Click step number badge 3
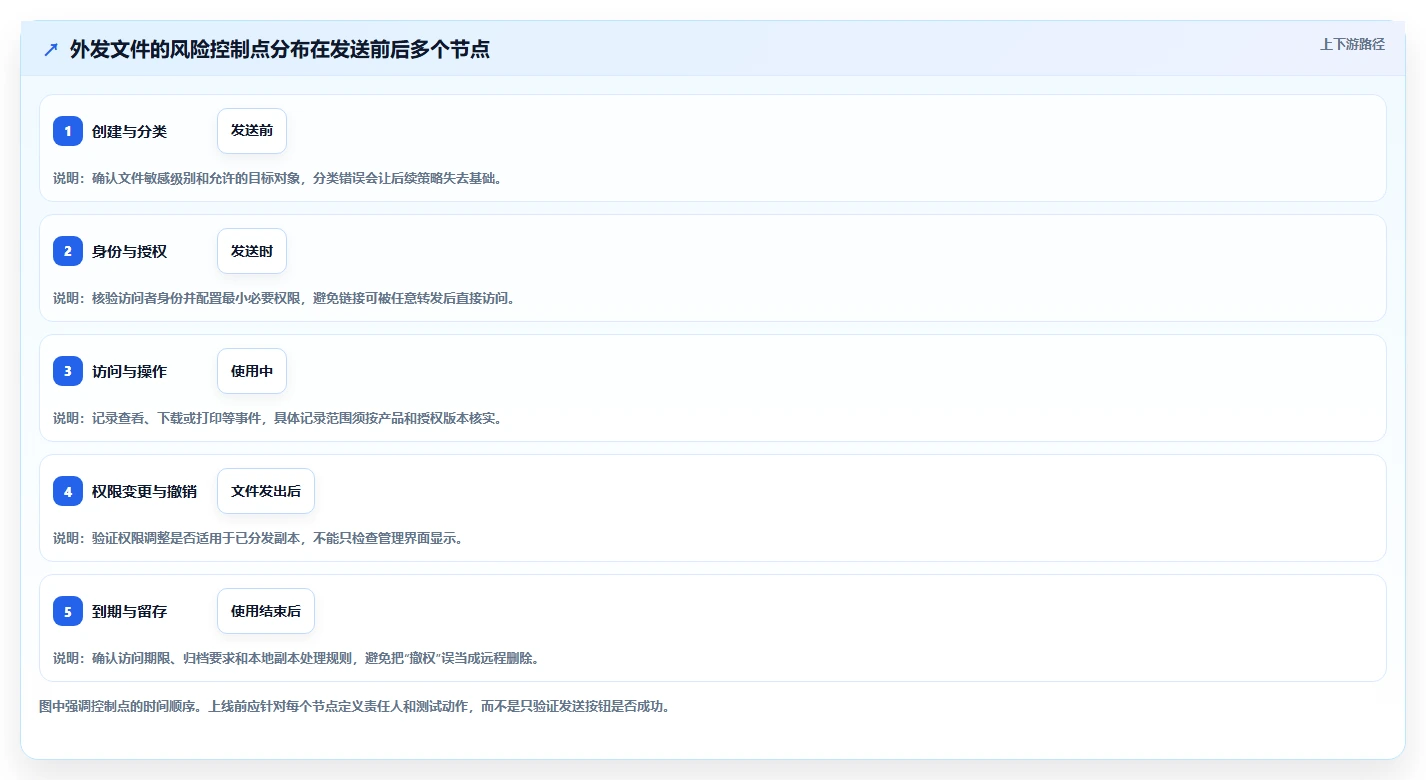Image resolution: width=1426 pixels, height=780 pixels. coord(68,371)
